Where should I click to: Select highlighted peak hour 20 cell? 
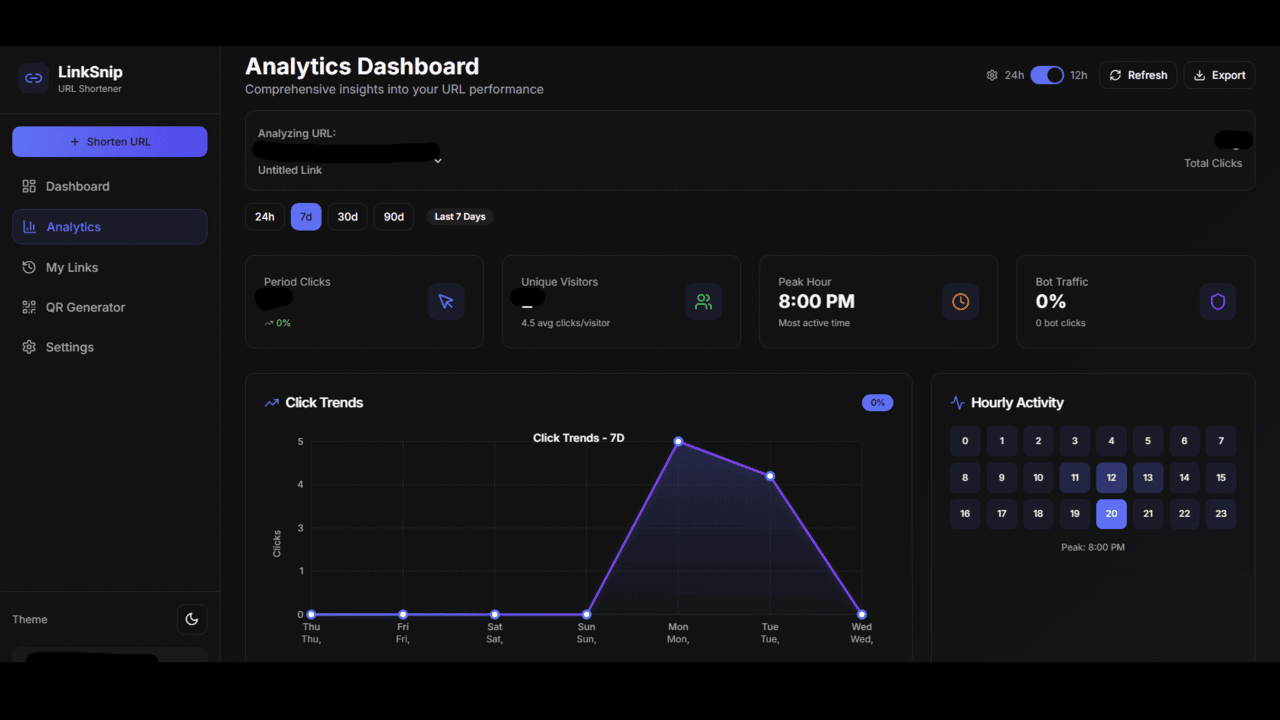point(1111,514)
